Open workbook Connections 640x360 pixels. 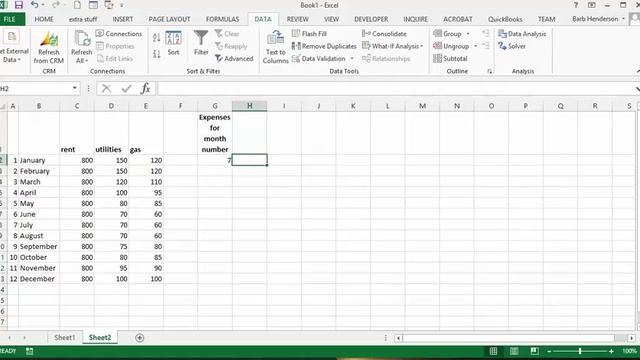pos(119,33)
